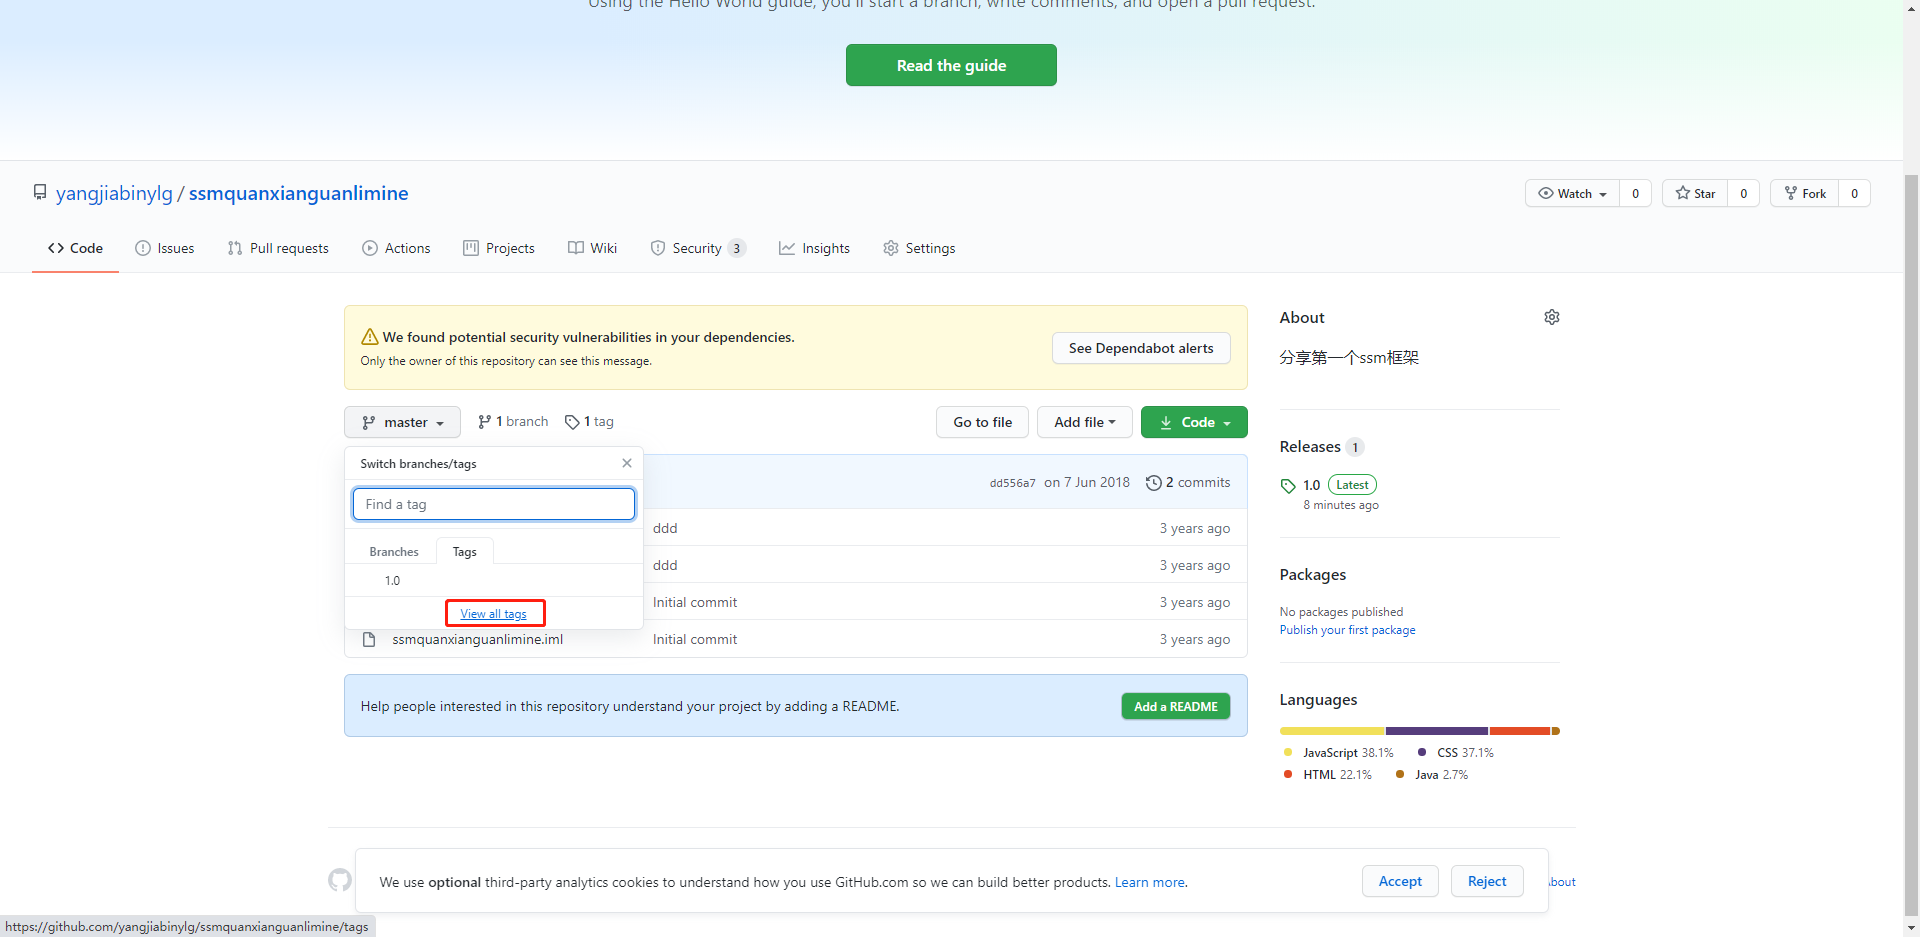
Task: Click the repository book icon beside yangjiabinylg
Action: [x=40, y=192]
